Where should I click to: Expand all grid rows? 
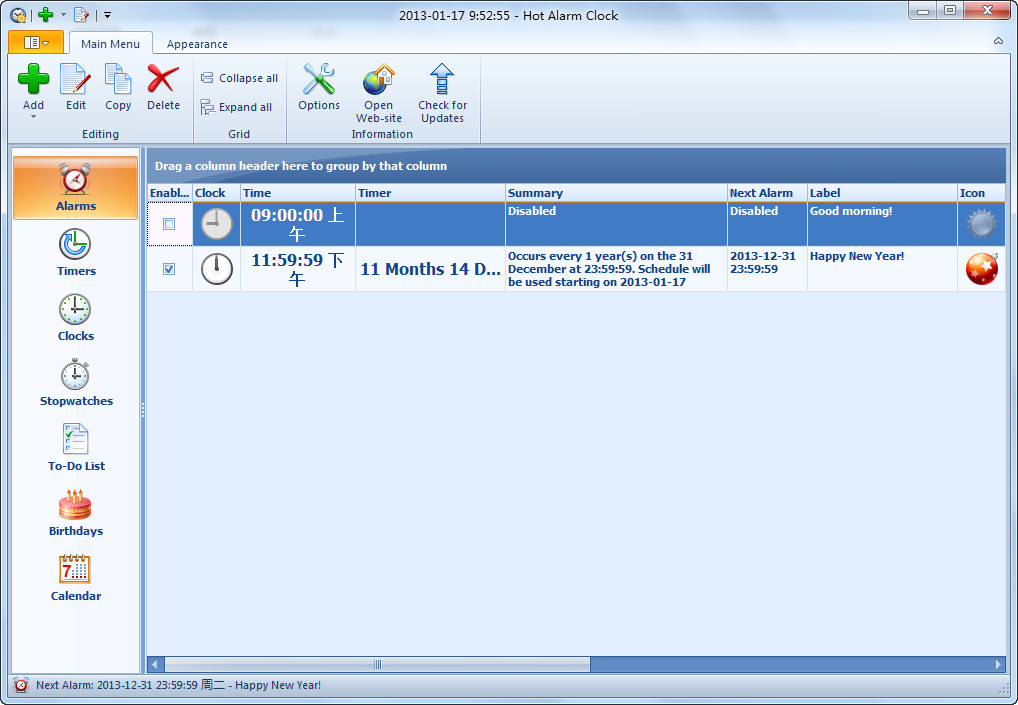pos(236,107)
